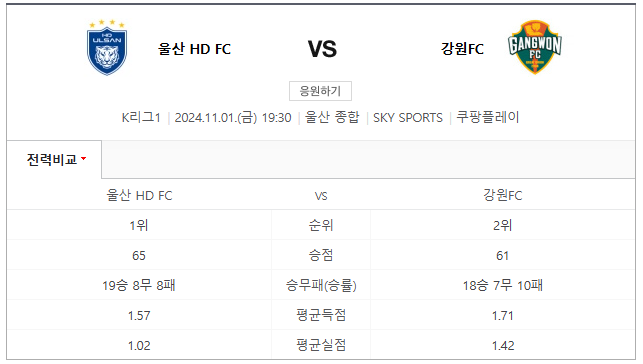Viewport: 643px width, 364px height.
Task: Click the 평균실점 row label
Action: [321, 345]
